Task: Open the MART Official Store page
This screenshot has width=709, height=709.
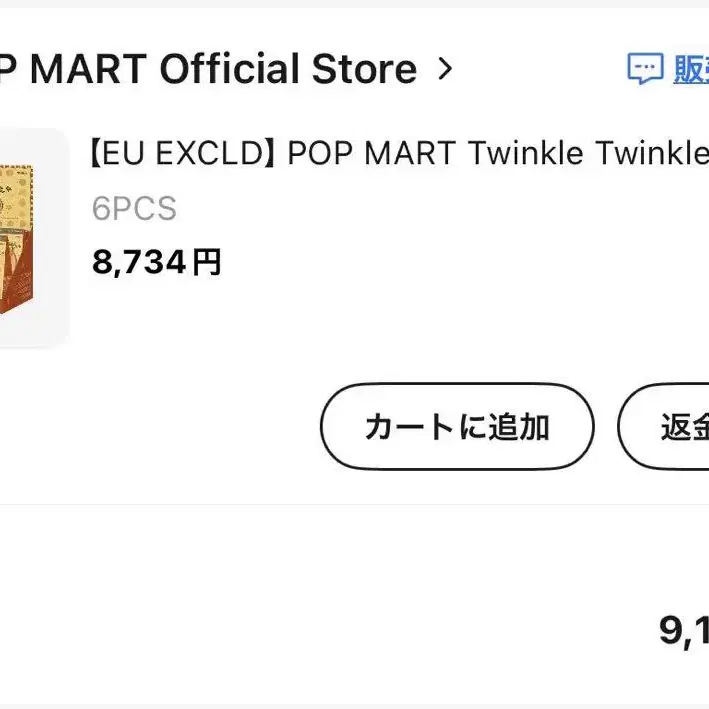Action: [209, 69]
